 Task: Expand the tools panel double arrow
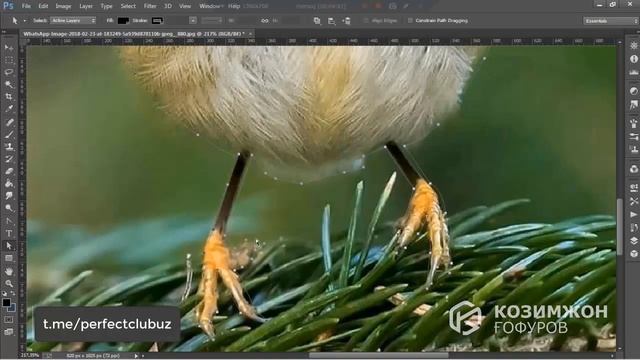(4, 32)
